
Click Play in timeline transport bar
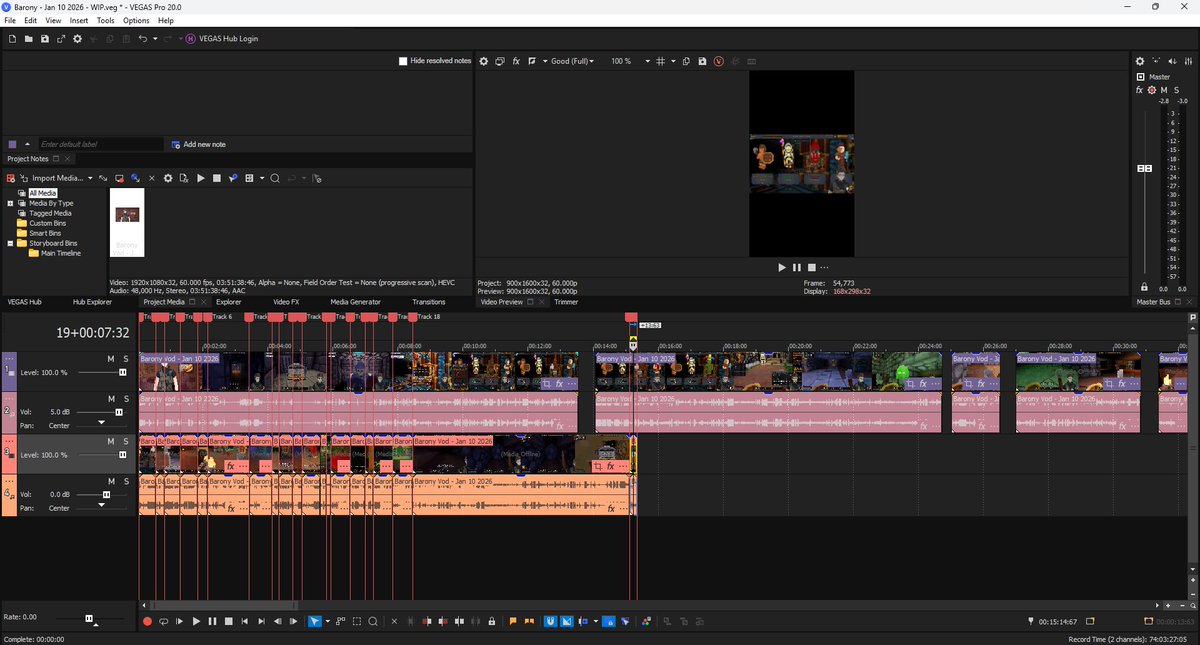[196, 621]
